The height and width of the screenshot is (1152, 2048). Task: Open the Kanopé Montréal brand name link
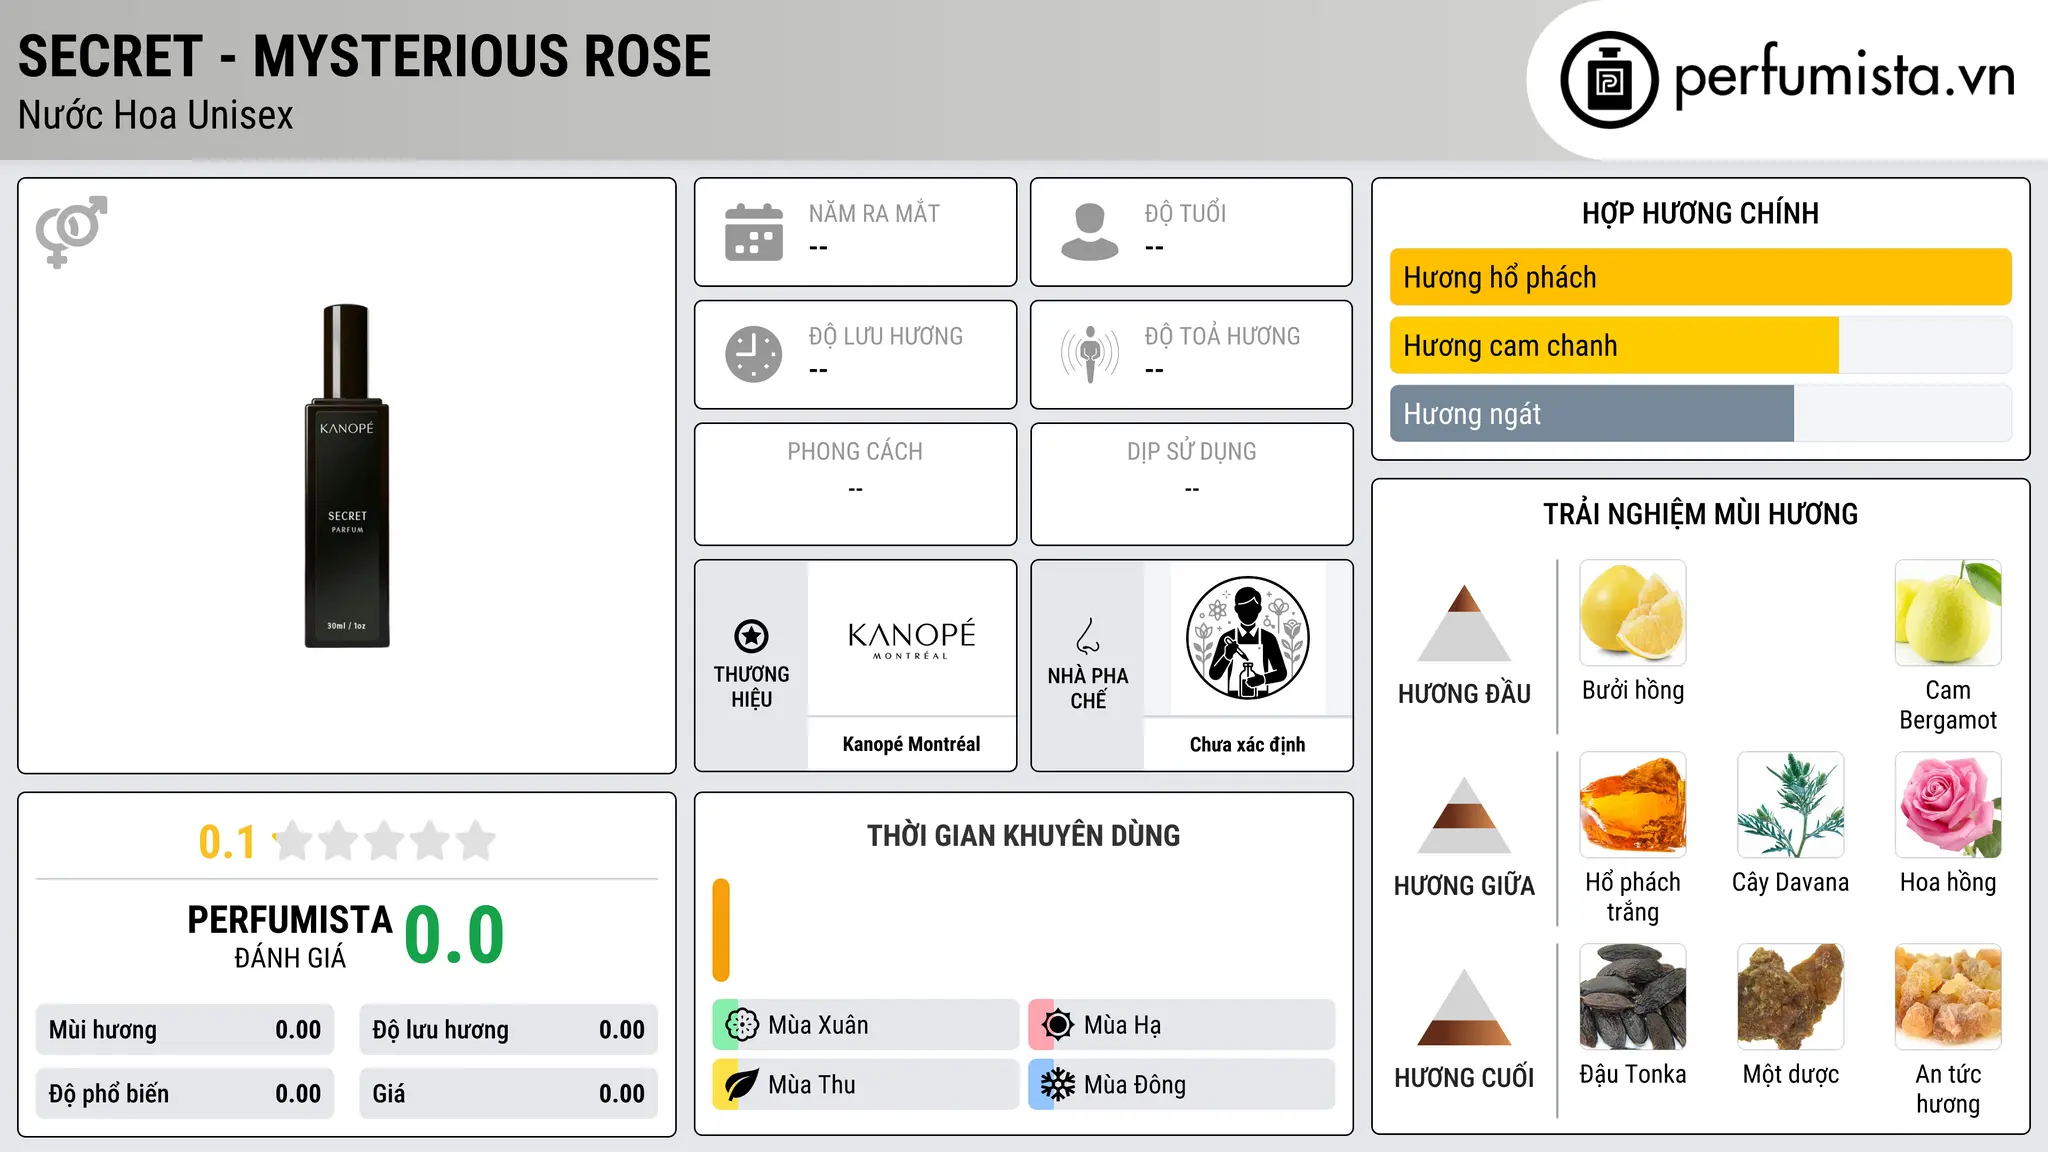[911, 744]
